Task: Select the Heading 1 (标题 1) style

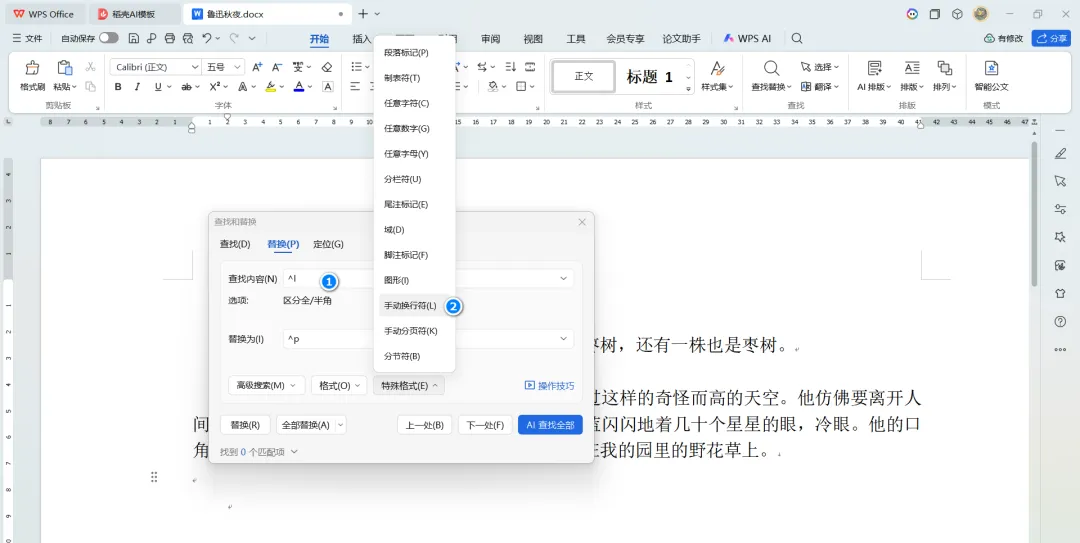Action: click(x=649, y=76)
